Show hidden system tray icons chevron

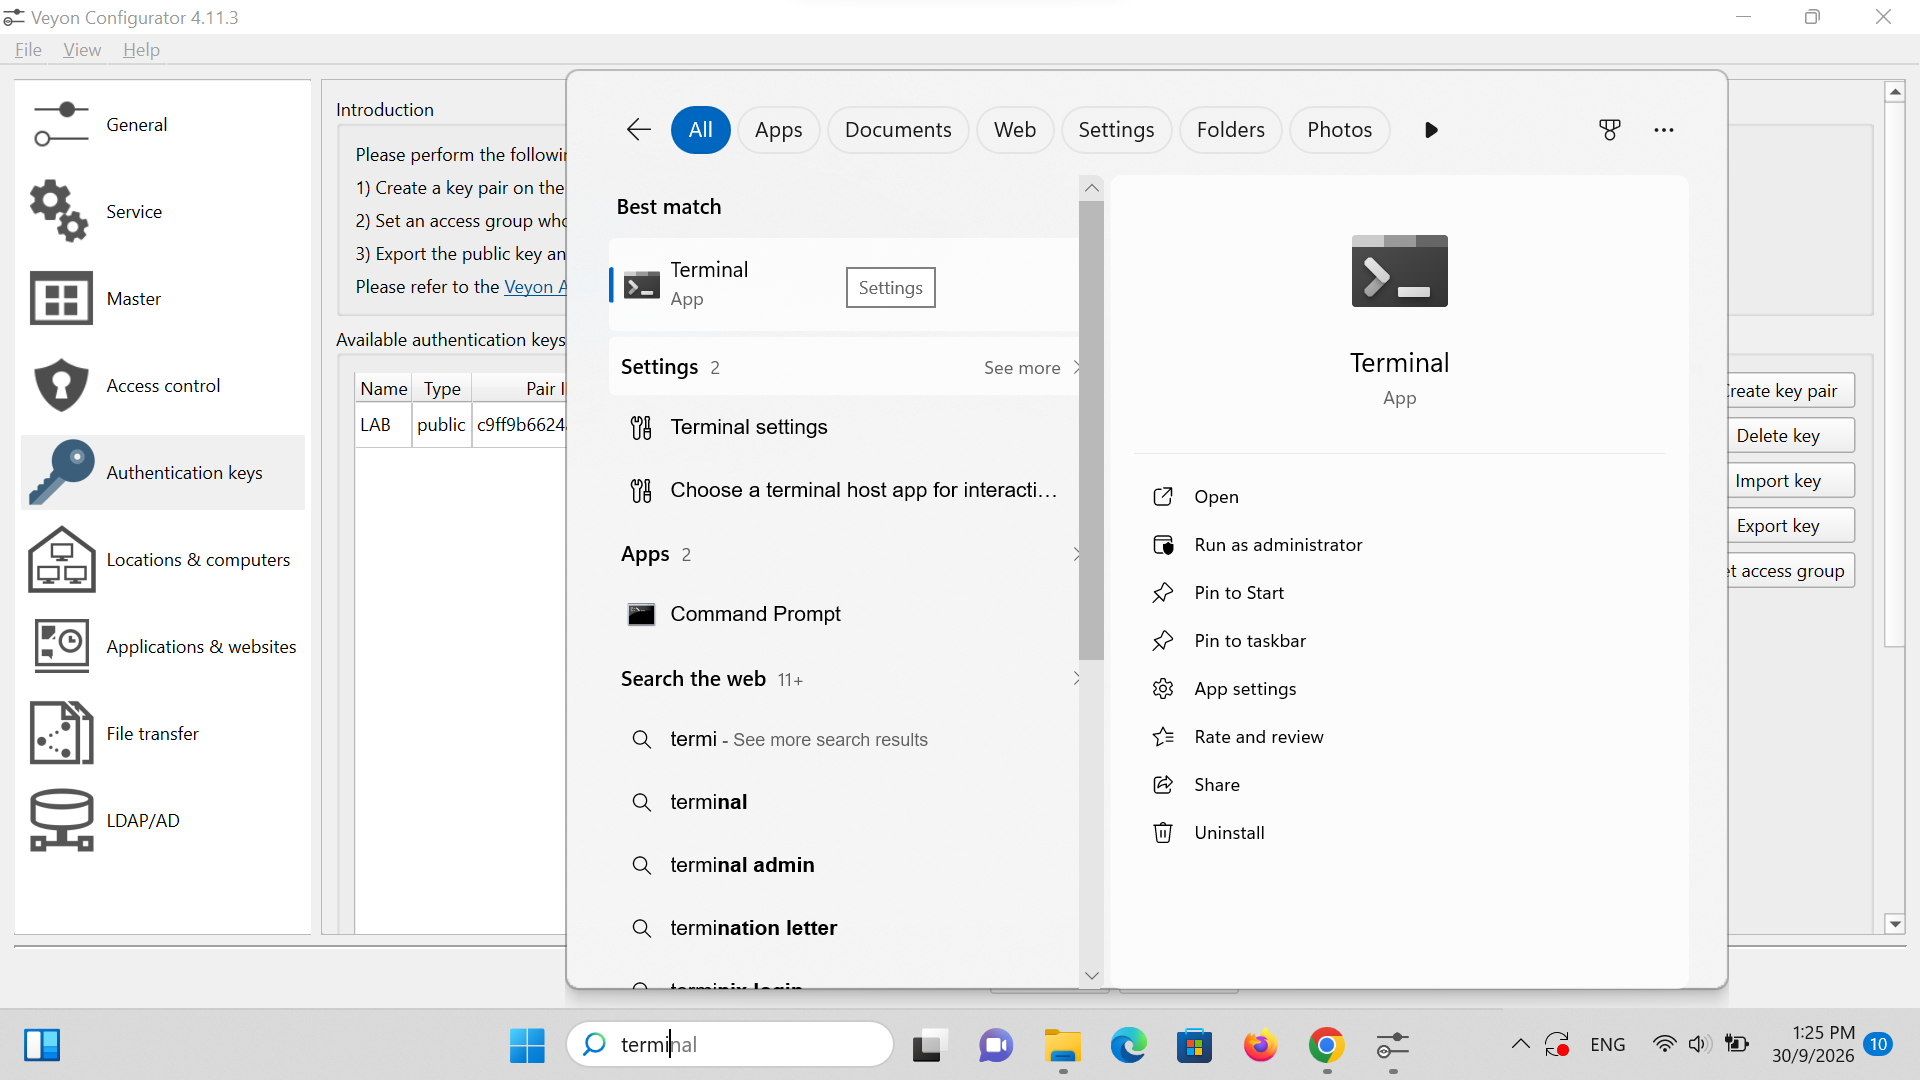point(1520,1044)
